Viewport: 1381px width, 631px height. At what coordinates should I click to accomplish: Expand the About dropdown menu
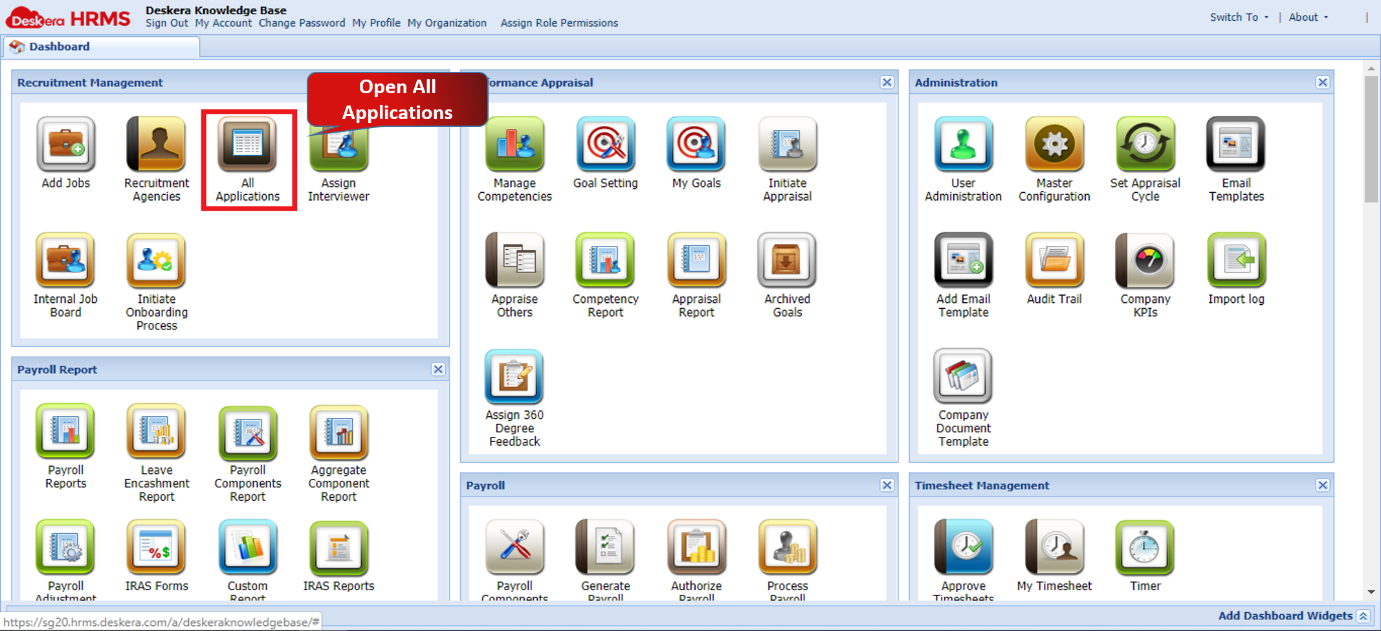(x=1308, y=17)
